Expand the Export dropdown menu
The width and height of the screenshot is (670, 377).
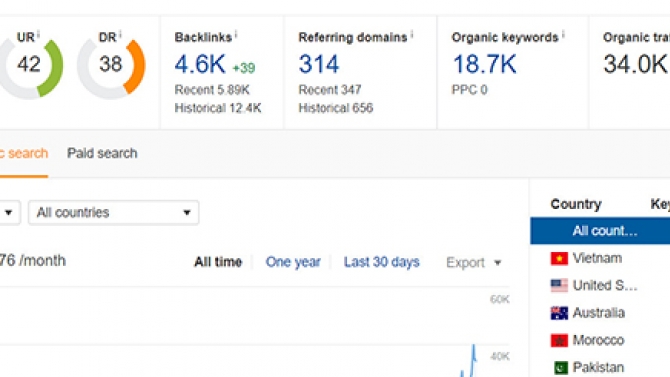click(473, 262)
